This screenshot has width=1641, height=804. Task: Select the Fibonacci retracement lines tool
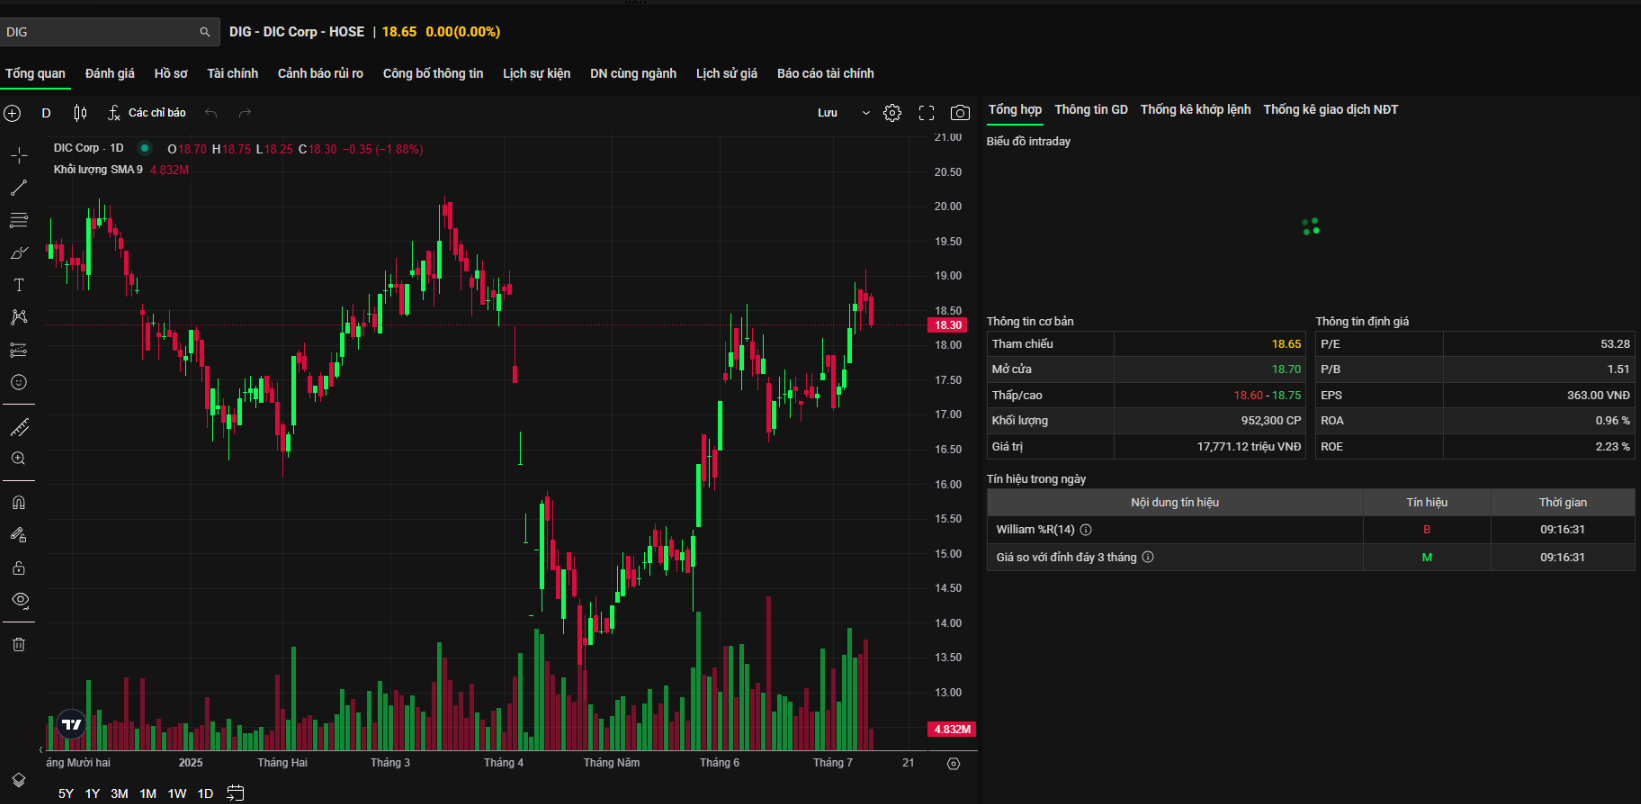click(19, 220)
